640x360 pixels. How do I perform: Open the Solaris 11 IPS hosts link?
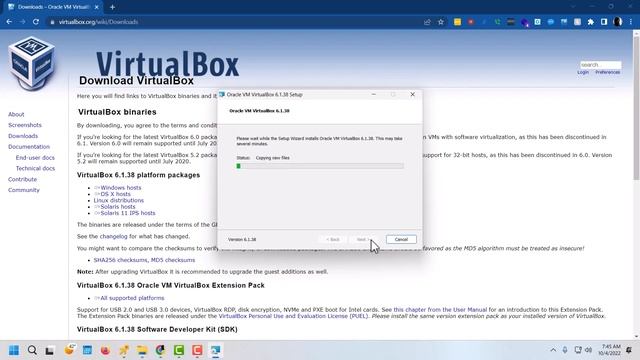(128, 213)
